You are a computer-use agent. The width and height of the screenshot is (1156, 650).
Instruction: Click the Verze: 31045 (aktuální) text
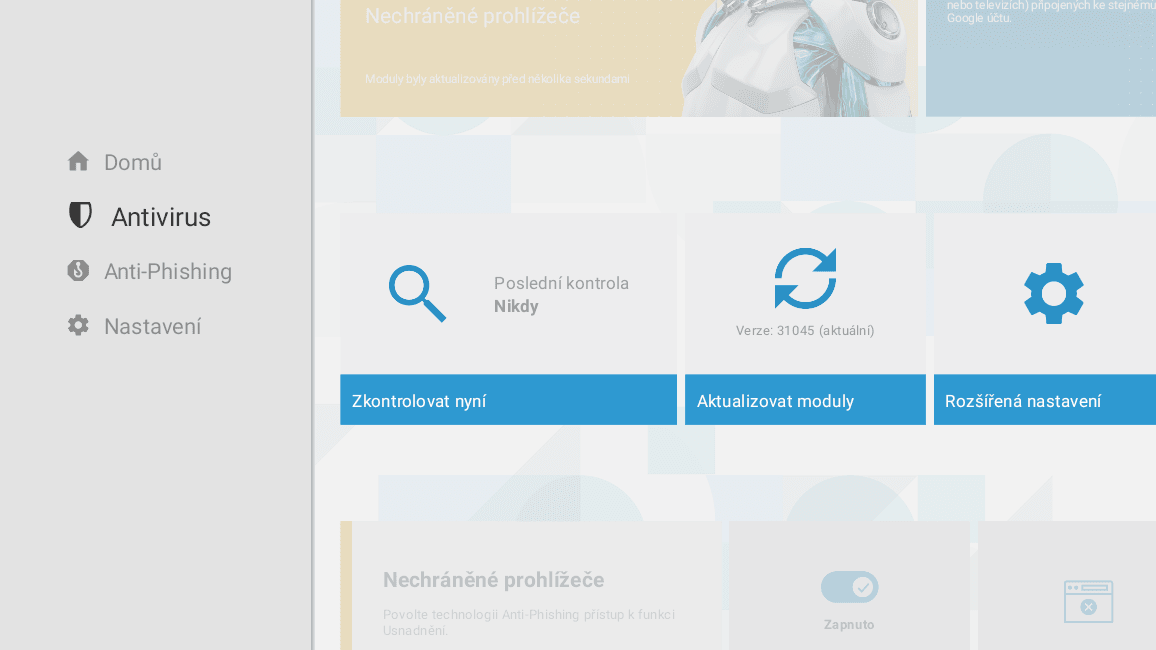pyautogui.click(x=805, y=331)
